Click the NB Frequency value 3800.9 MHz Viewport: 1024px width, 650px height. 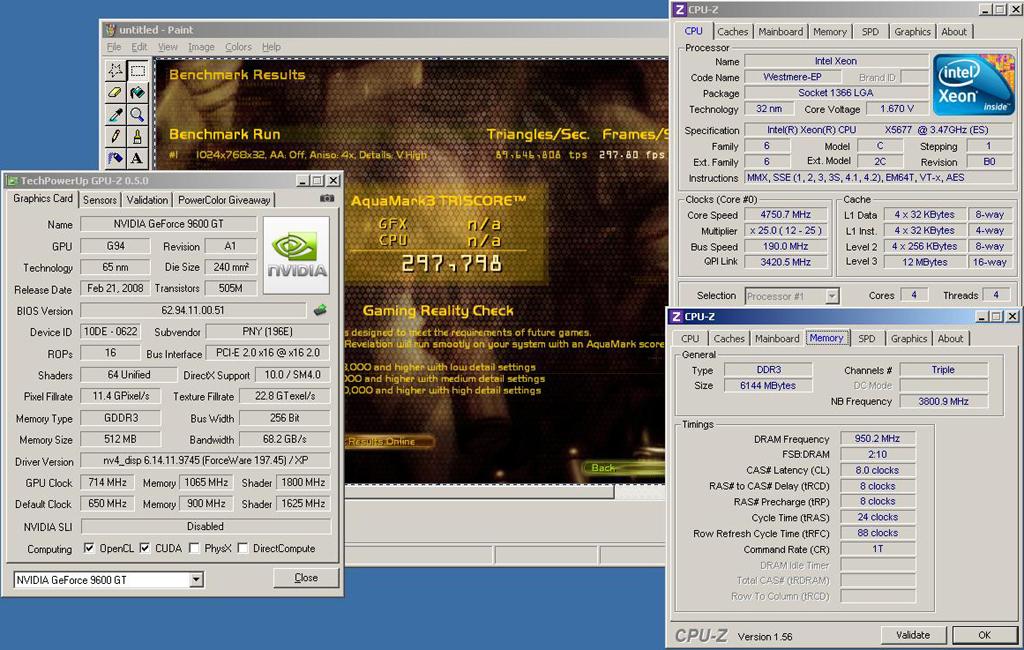click(943, 401)
